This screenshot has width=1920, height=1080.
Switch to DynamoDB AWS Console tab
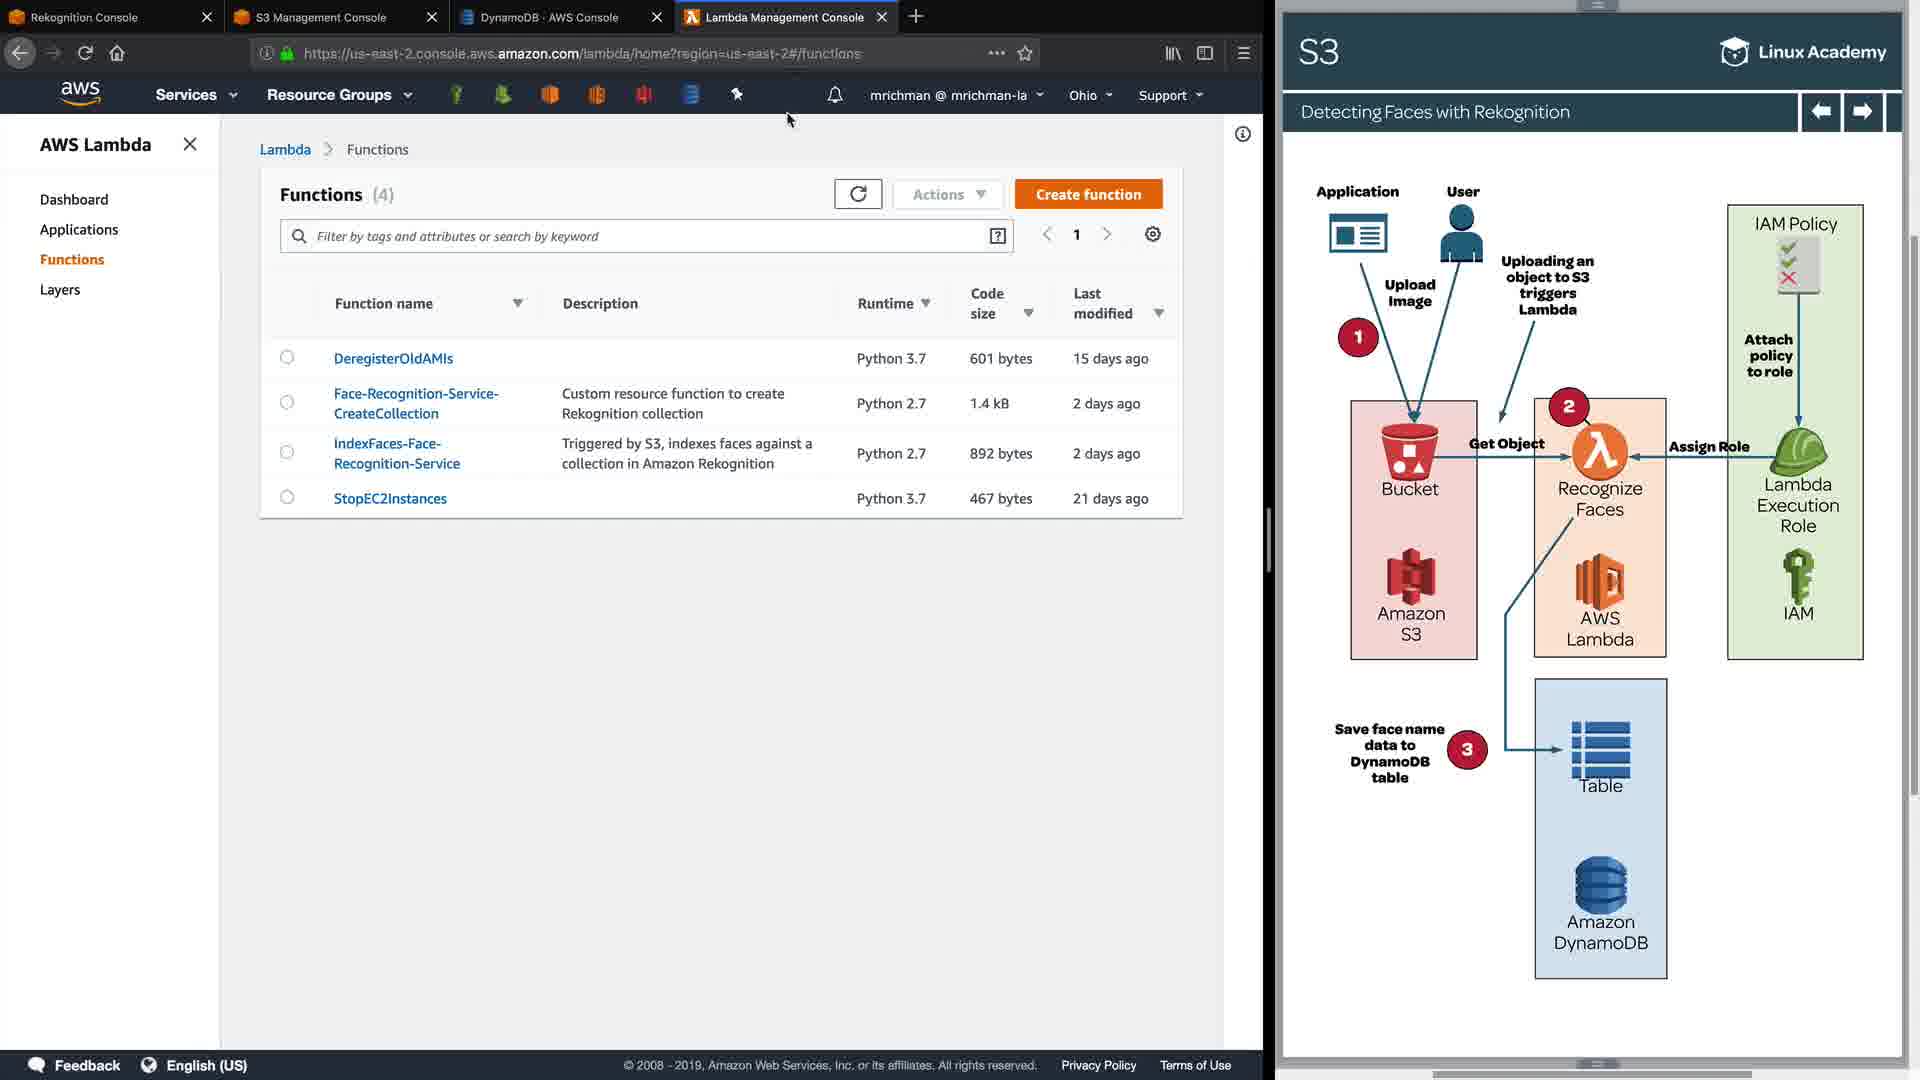coord(549,17)
